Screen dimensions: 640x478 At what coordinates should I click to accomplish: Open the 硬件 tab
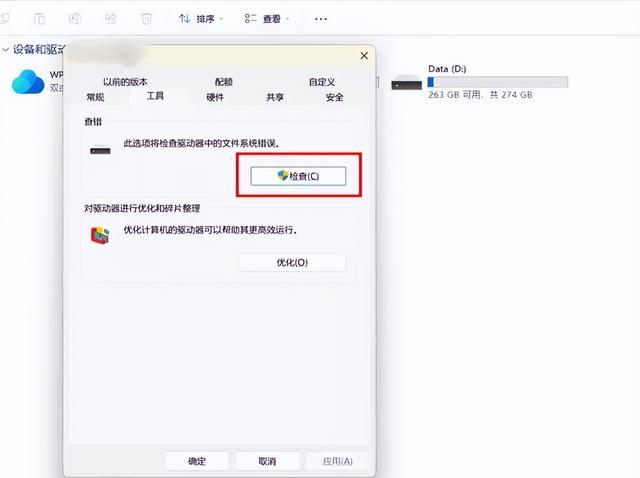pyautogui.click(x=215, y=97)
